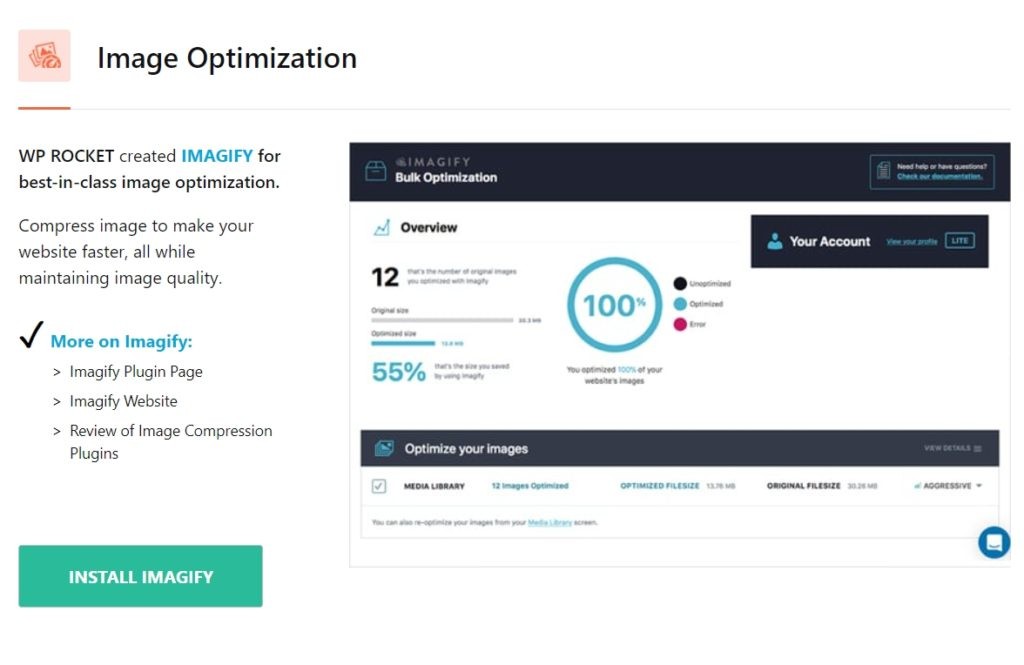Expand View Details in Optimize header
The width and height of the screenshot is (1024, 665).
(952, 449)
